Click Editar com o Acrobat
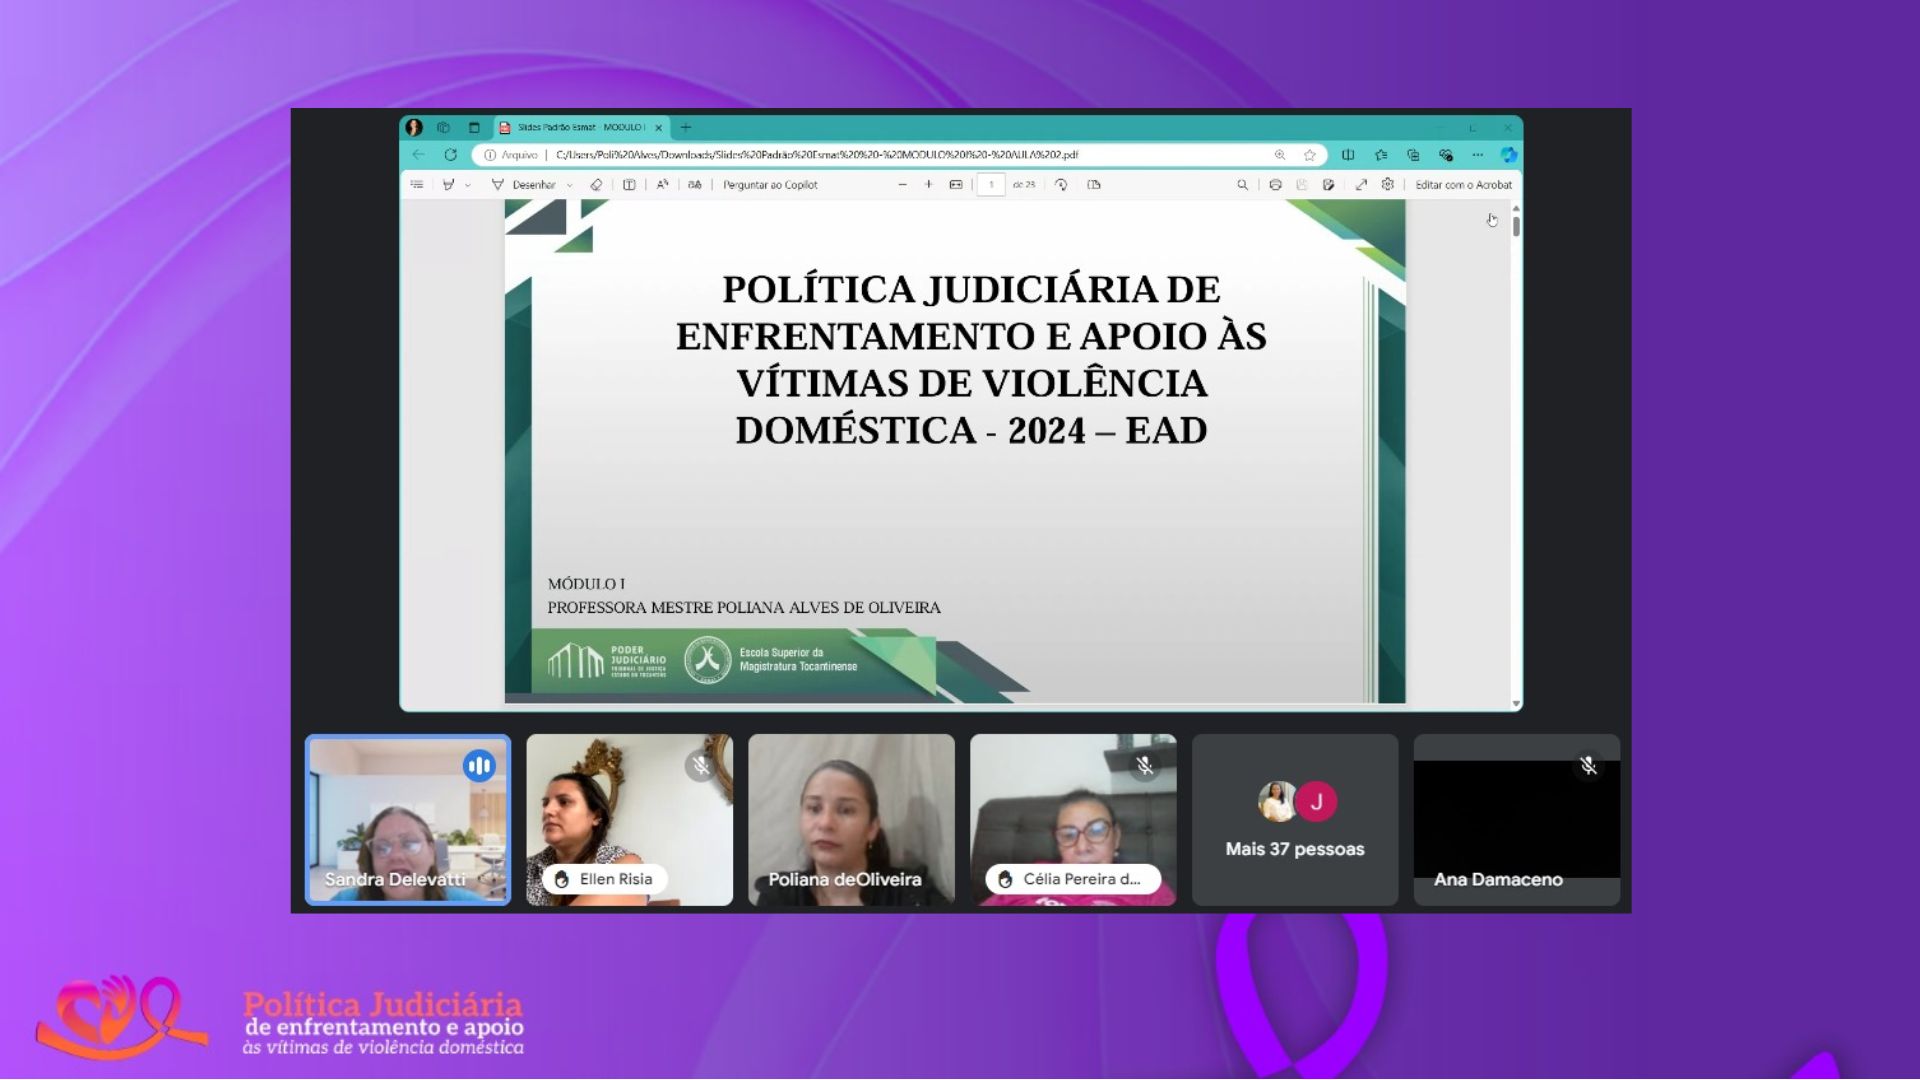The image size is (1920, 1080). click(1463, 185)
